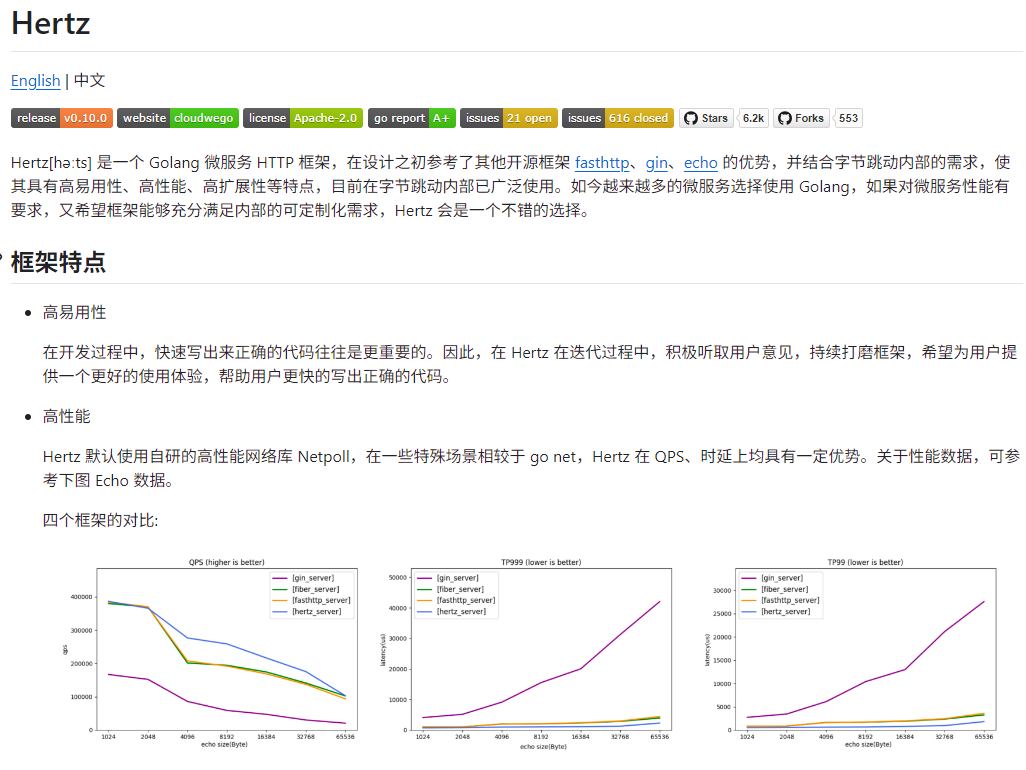Click the 中文 language label

pyautogui.click(x=90, y=80)
